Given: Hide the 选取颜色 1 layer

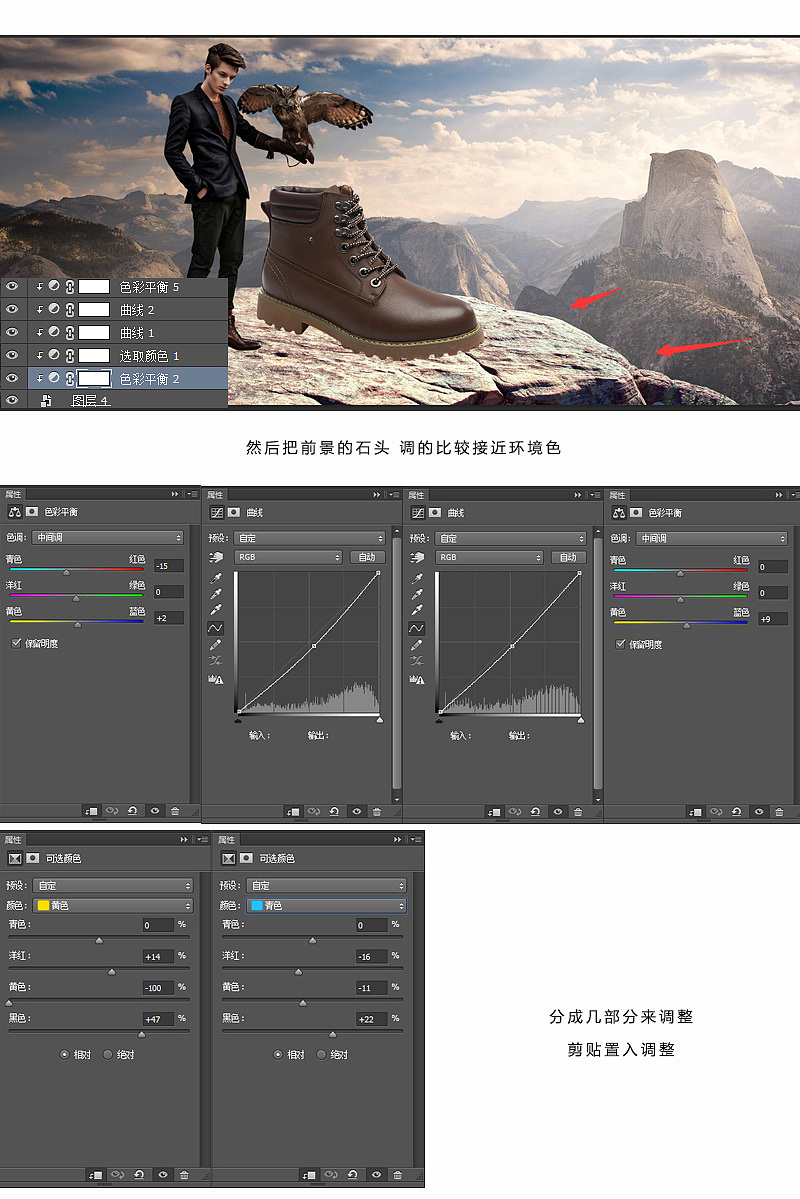Looking at the screenshot, I should coord(11,356).
